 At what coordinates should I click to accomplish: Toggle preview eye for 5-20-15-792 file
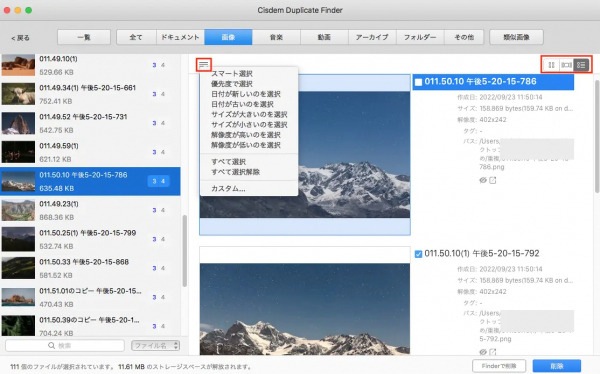point(483,351)
